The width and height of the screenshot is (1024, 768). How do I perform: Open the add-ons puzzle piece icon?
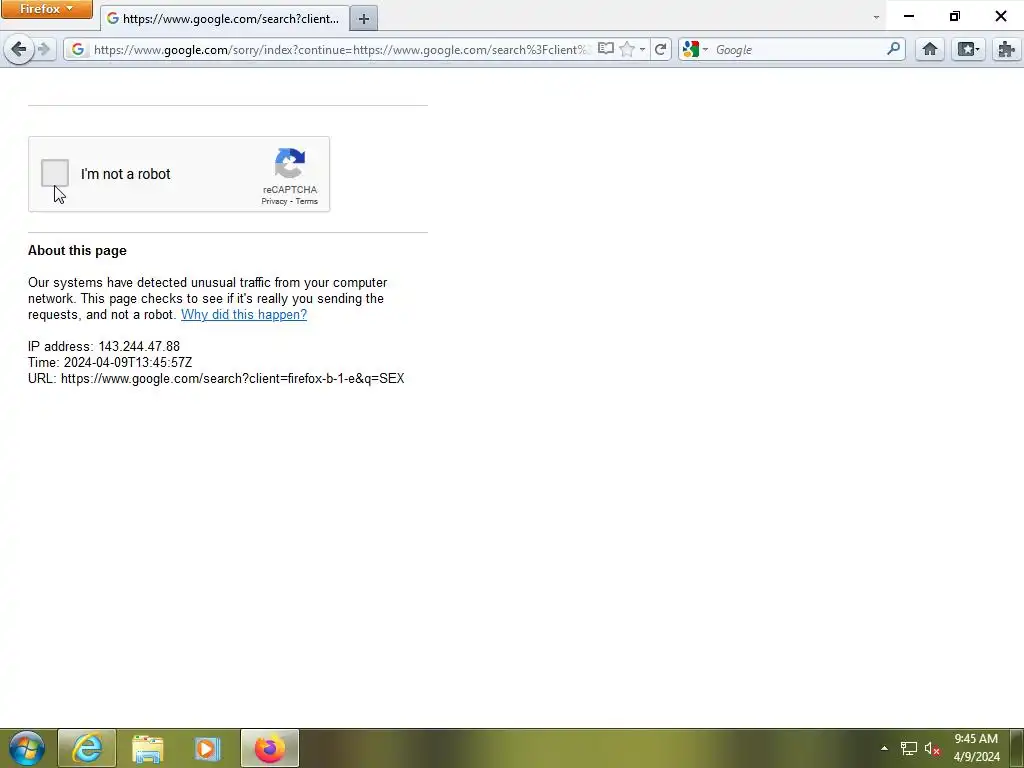1006,49
